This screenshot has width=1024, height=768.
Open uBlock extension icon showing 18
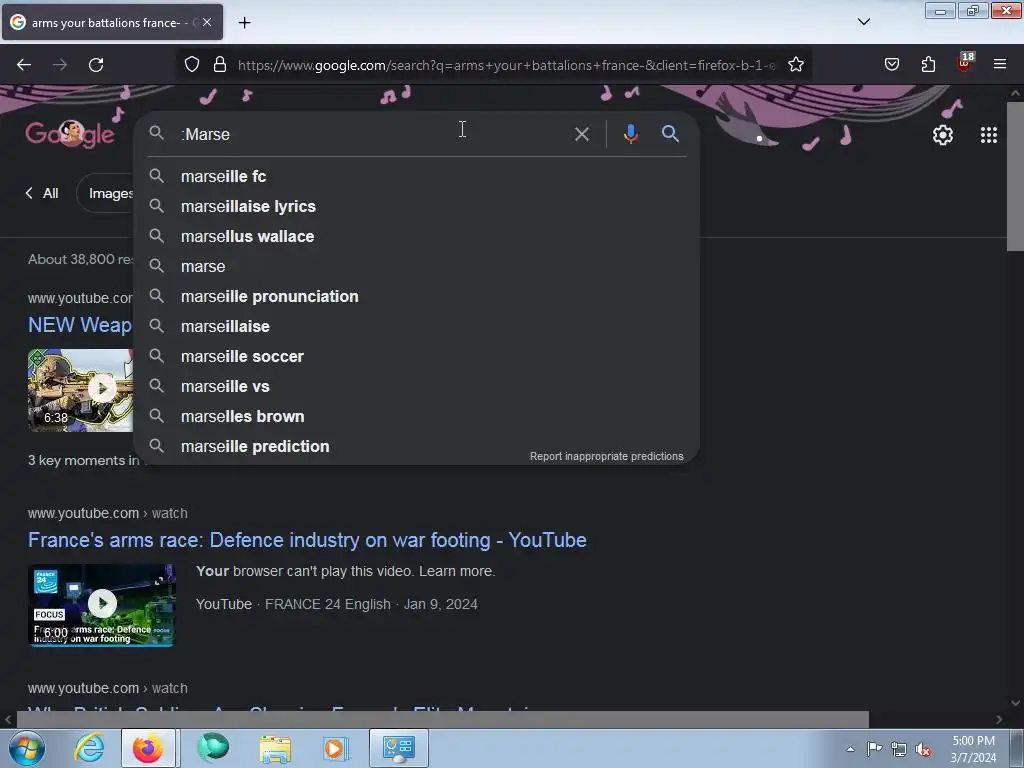pos(965,63)
